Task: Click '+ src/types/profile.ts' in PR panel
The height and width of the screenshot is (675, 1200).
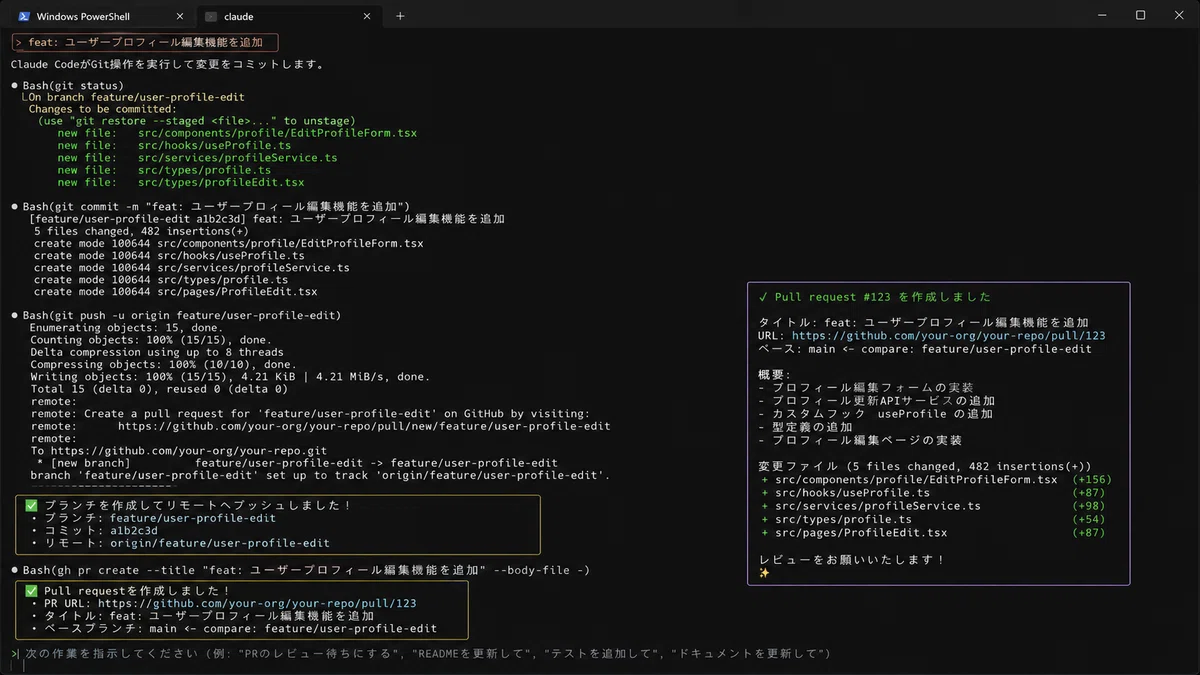Action: (x=836, y=520)
